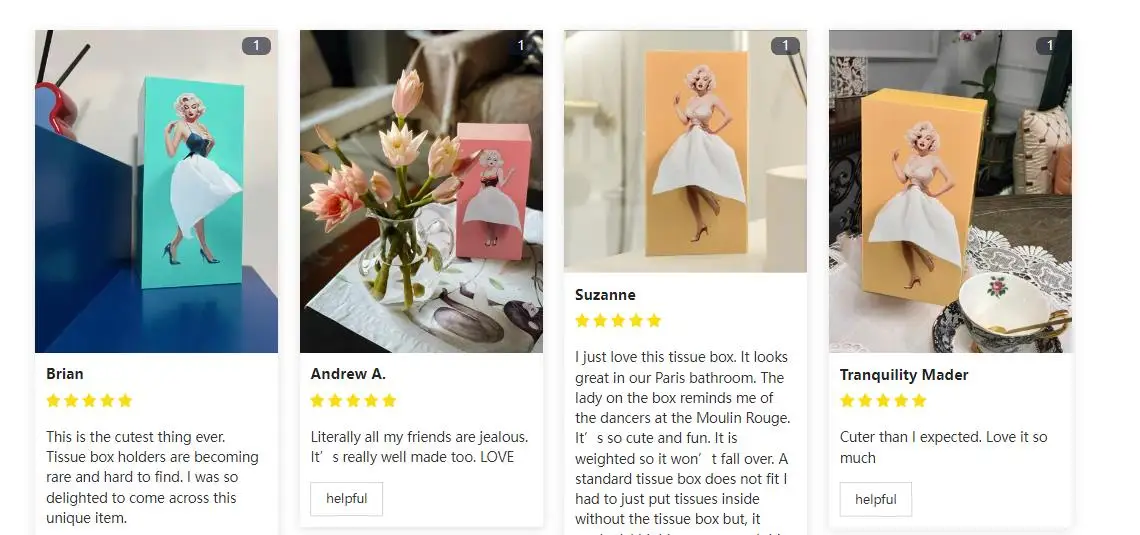
Task: Click Brian's five-star rating
Action: (x=89, y=401)
